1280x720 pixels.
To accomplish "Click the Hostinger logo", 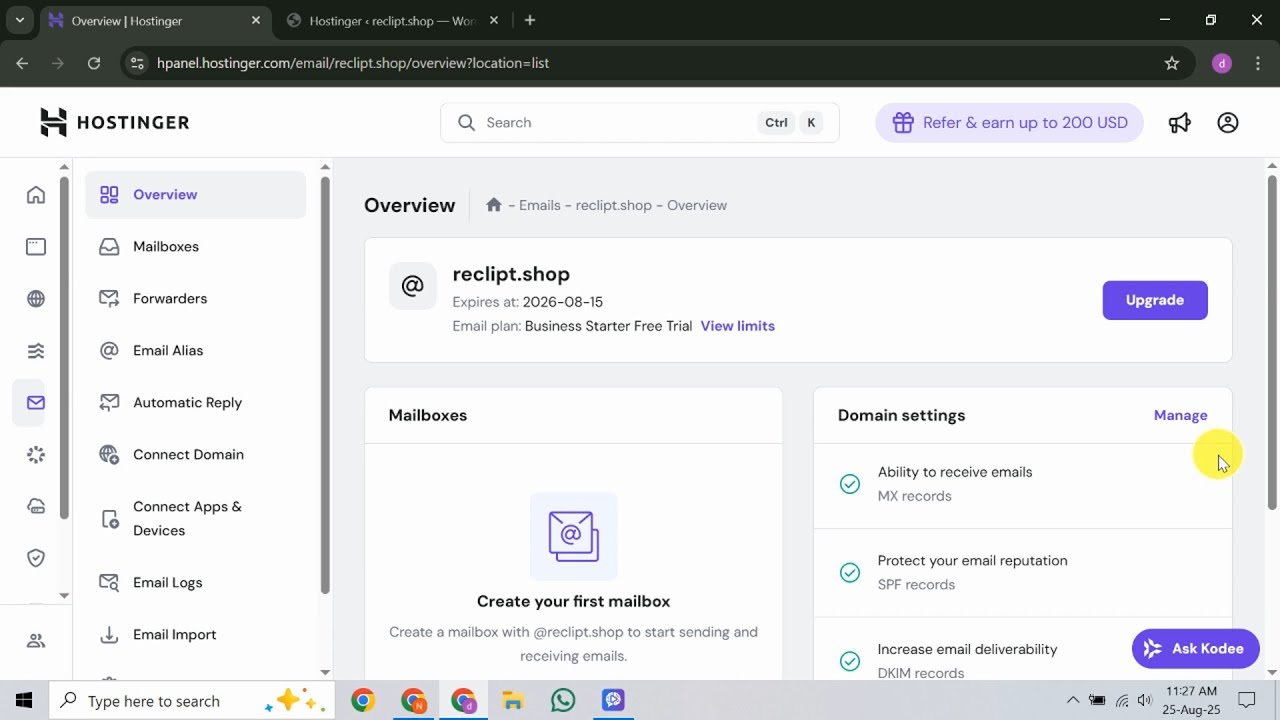I will pos(114,122).
